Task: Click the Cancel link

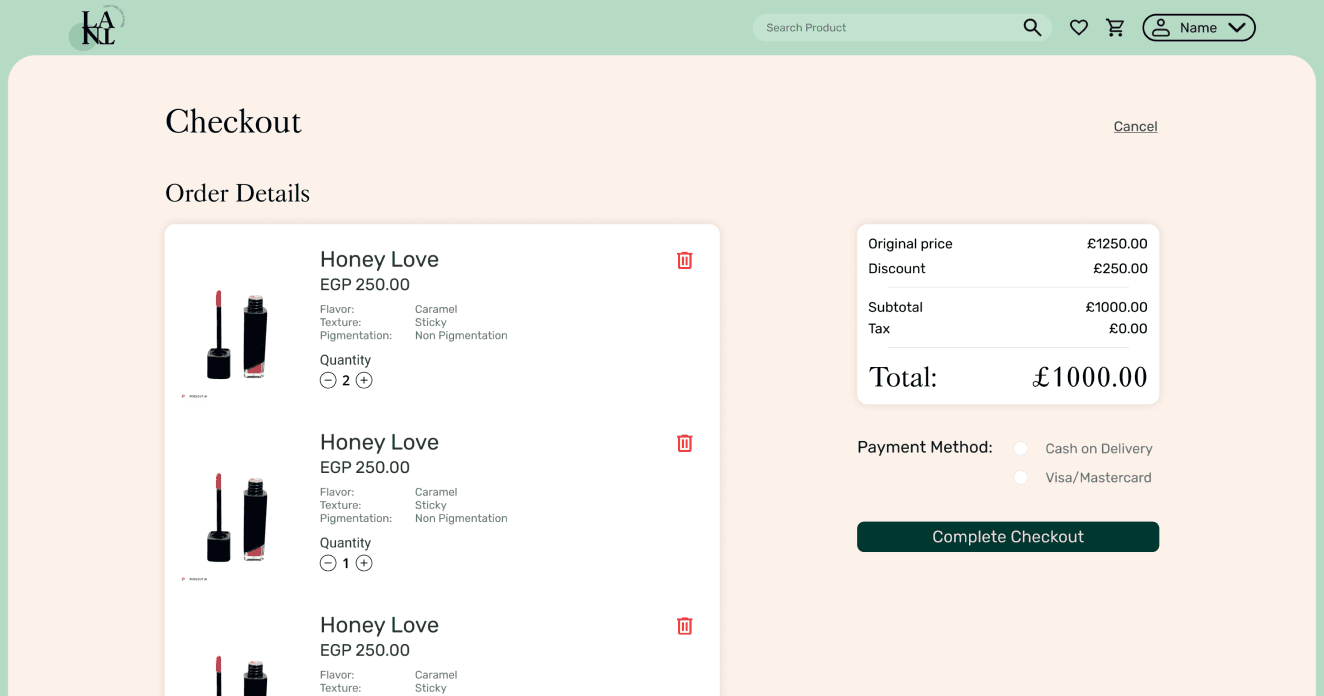Action: pyautogui.click(x=1135, y=127)
